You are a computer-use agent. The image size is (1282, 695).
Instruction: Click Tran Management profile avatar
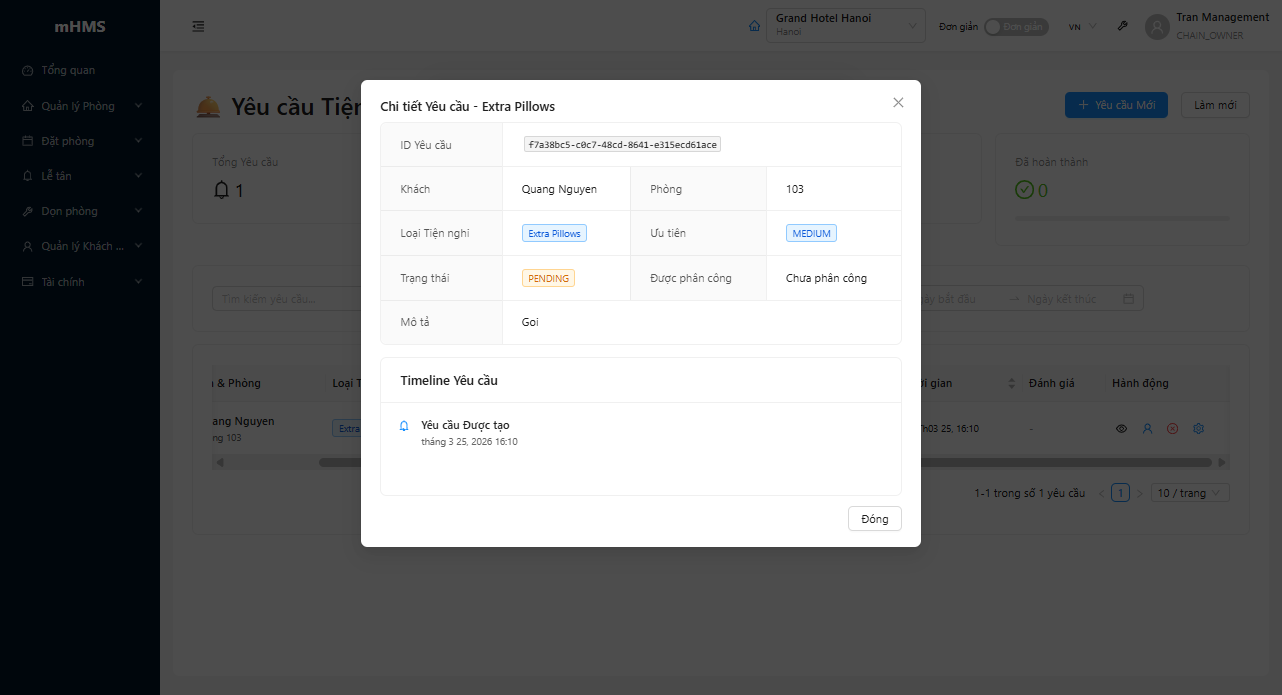1157,27
